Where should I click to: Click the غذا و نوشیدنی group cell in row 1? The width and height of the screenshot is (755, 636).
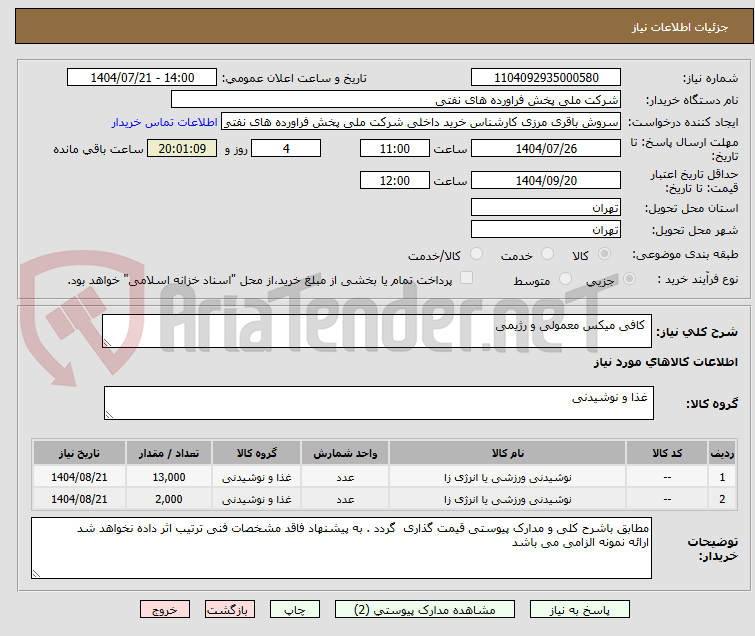(x=257, y=477)
